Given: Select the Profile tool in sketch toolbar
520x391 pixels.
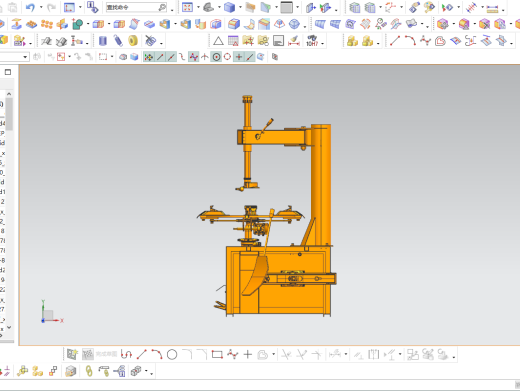Looking at the screenshot, I should pos(126,354).
